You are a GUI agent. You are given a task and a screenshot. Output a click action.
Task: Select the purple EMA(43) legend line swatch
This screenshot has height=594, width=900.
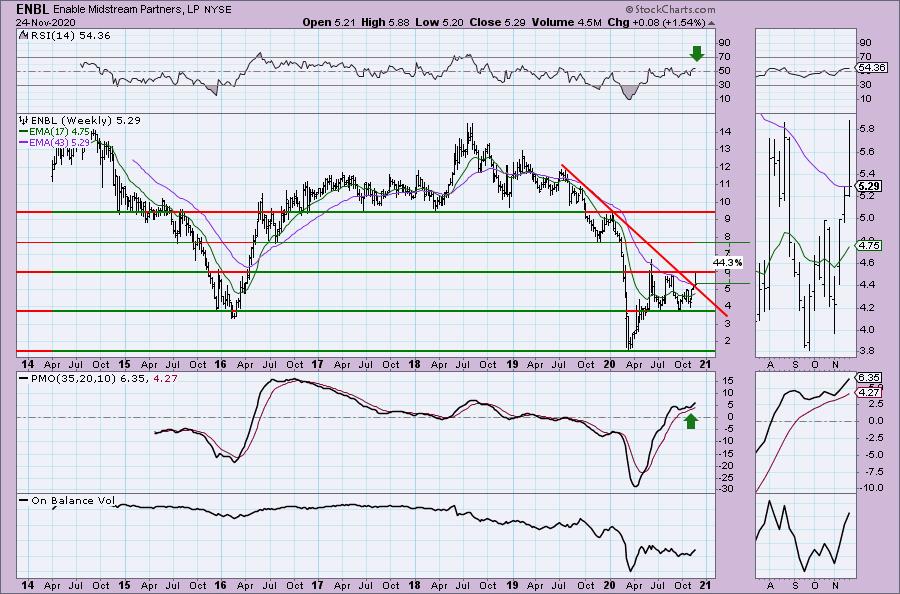25,142
